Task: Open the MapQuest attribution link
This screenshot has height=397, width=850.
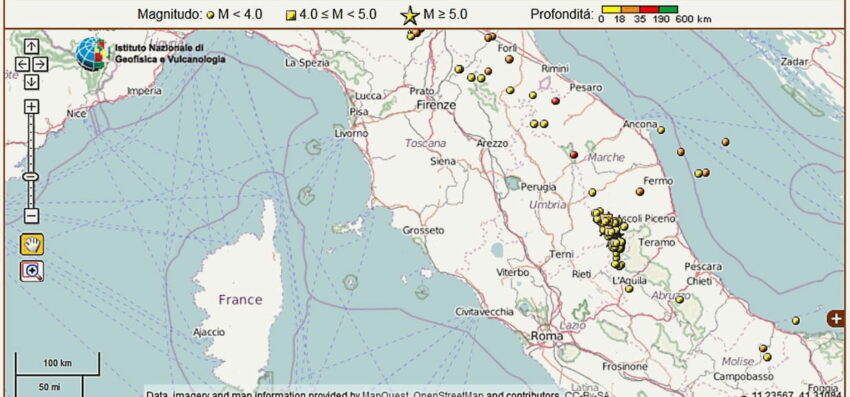Action: 385,394
